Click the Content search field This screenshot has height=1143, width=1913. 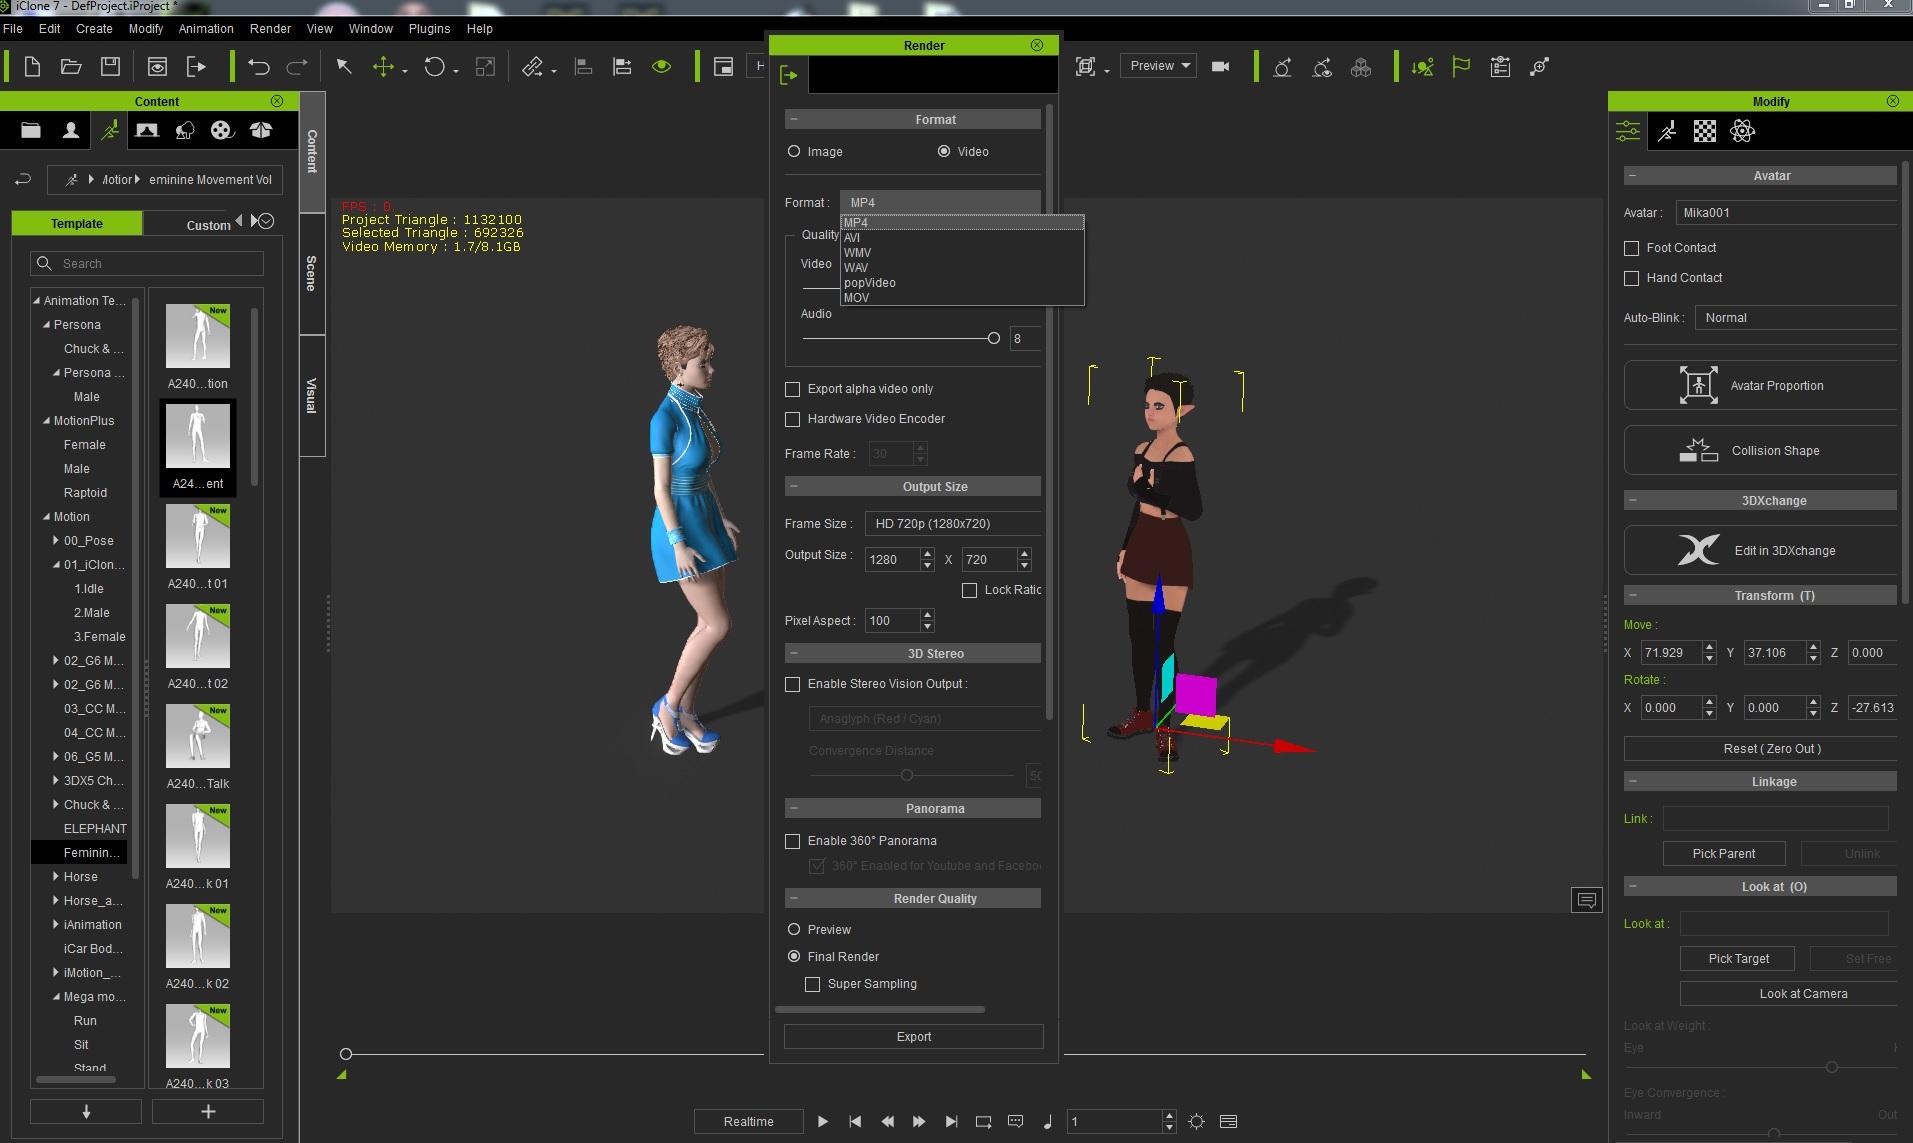tap(147, 263)
